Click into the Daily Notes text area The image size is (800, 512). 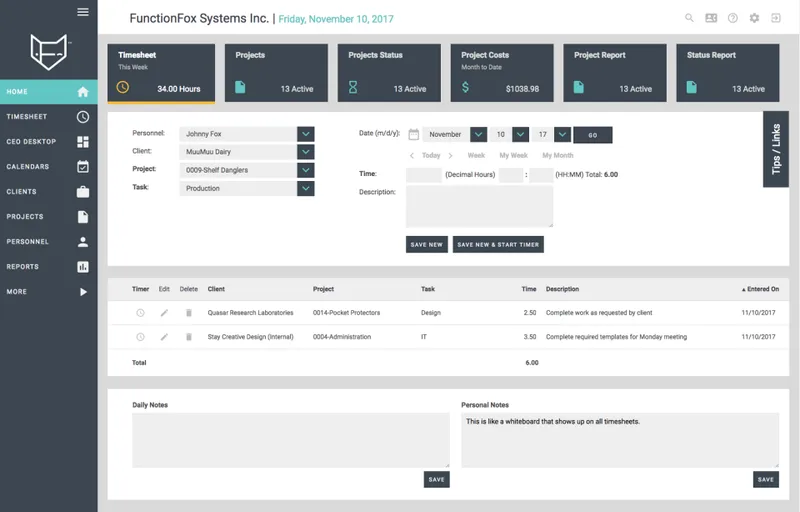point(291,440)
